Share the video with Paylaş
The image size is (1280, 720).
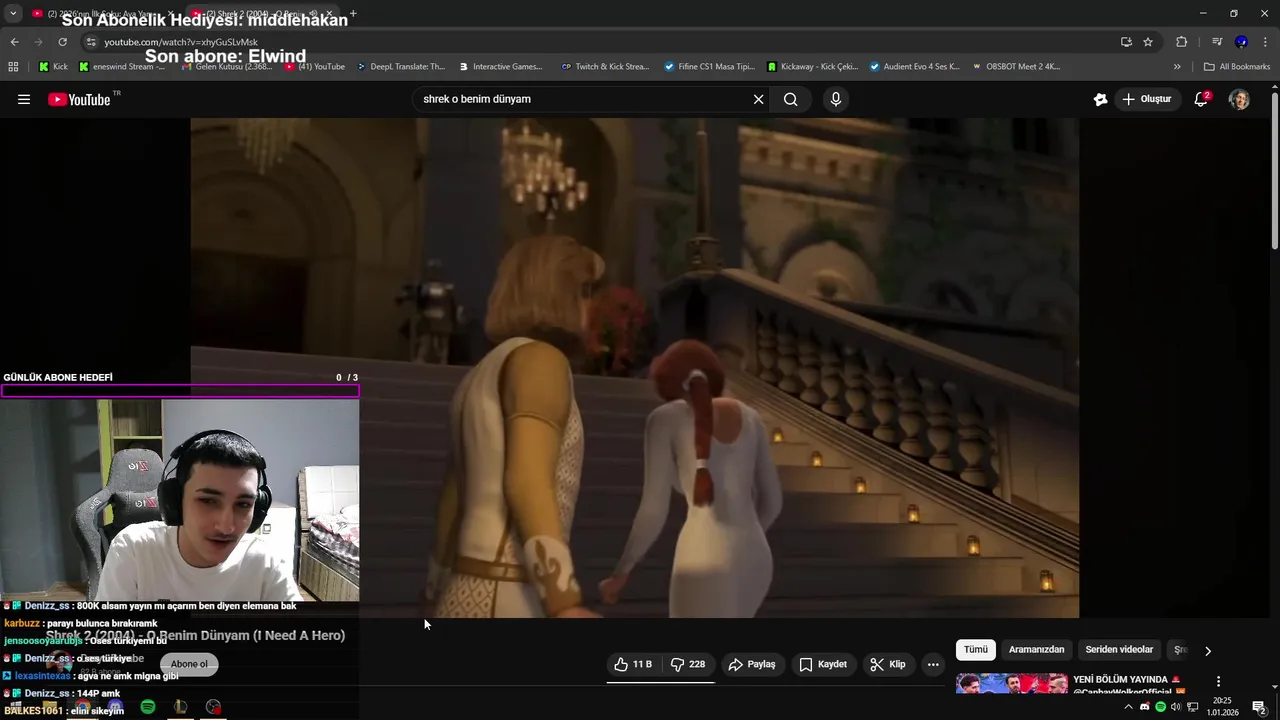[752, 664]
